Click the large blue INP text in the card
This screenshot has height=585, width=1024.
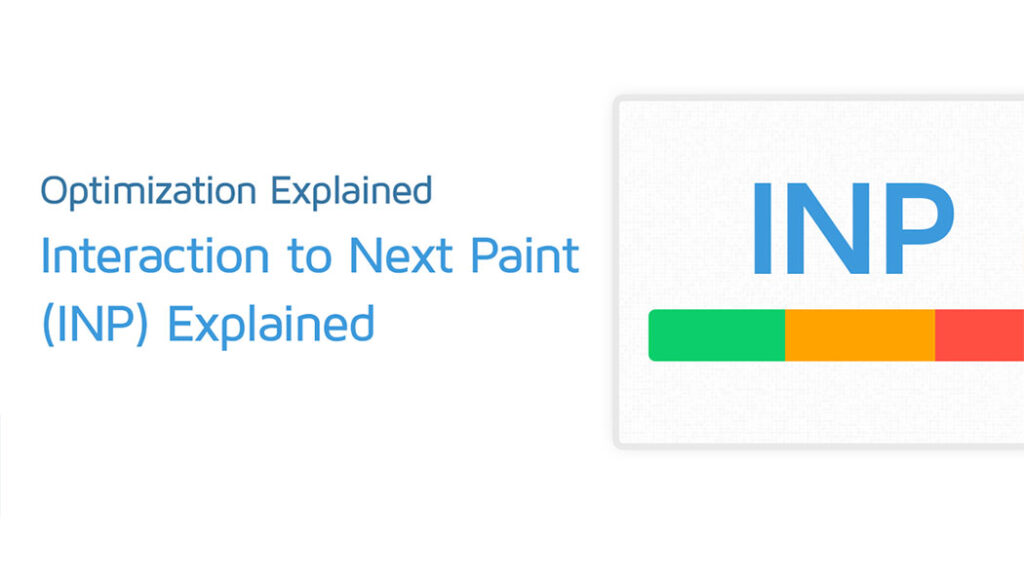852,228
